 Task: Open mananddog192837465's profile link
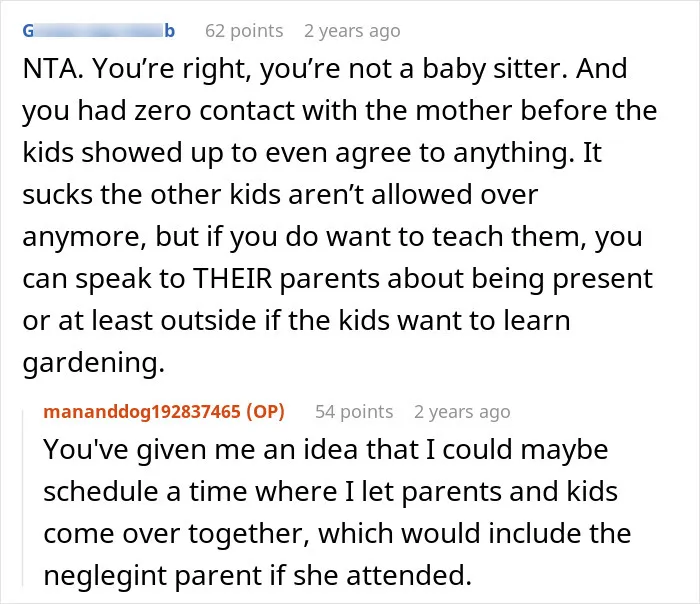(x=142, y=412)
